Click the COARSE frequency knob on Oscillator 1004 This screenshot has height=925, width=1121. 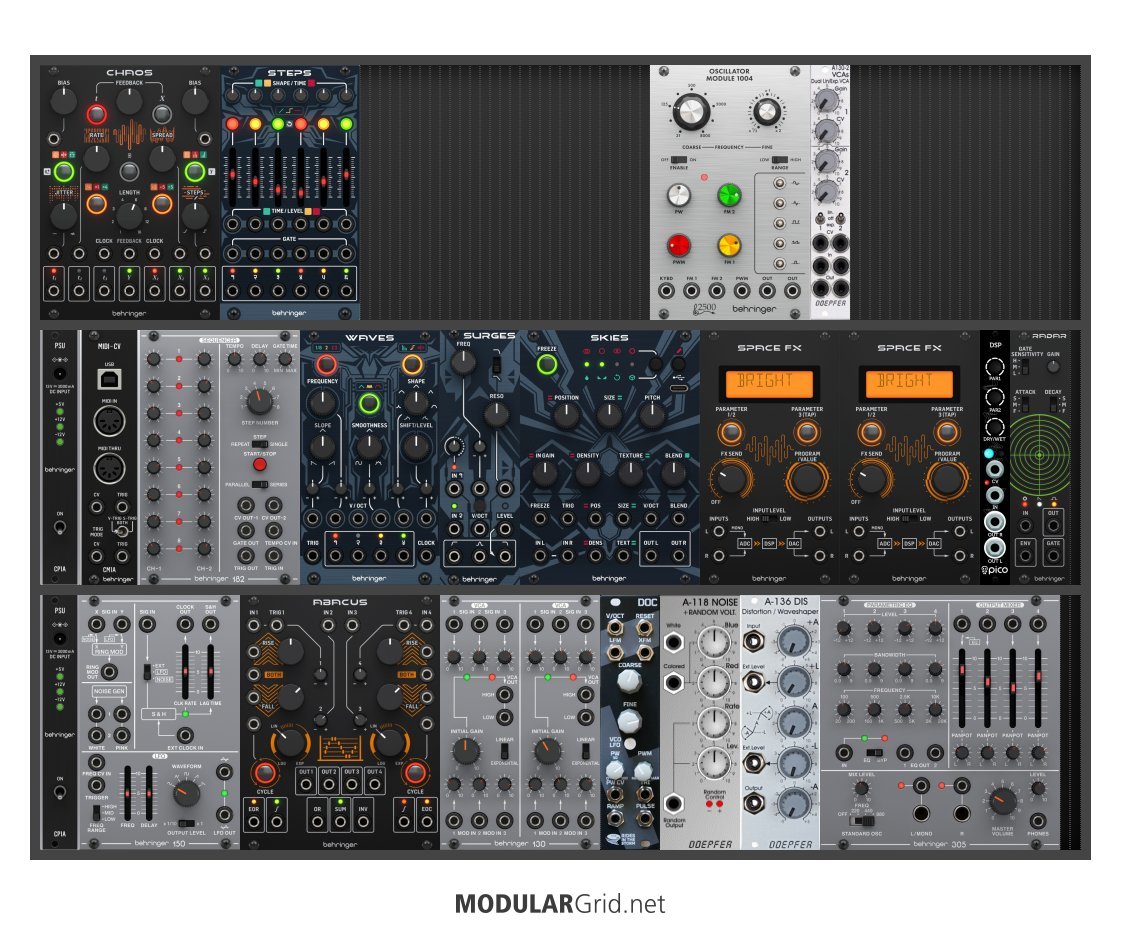click(691, 112)
